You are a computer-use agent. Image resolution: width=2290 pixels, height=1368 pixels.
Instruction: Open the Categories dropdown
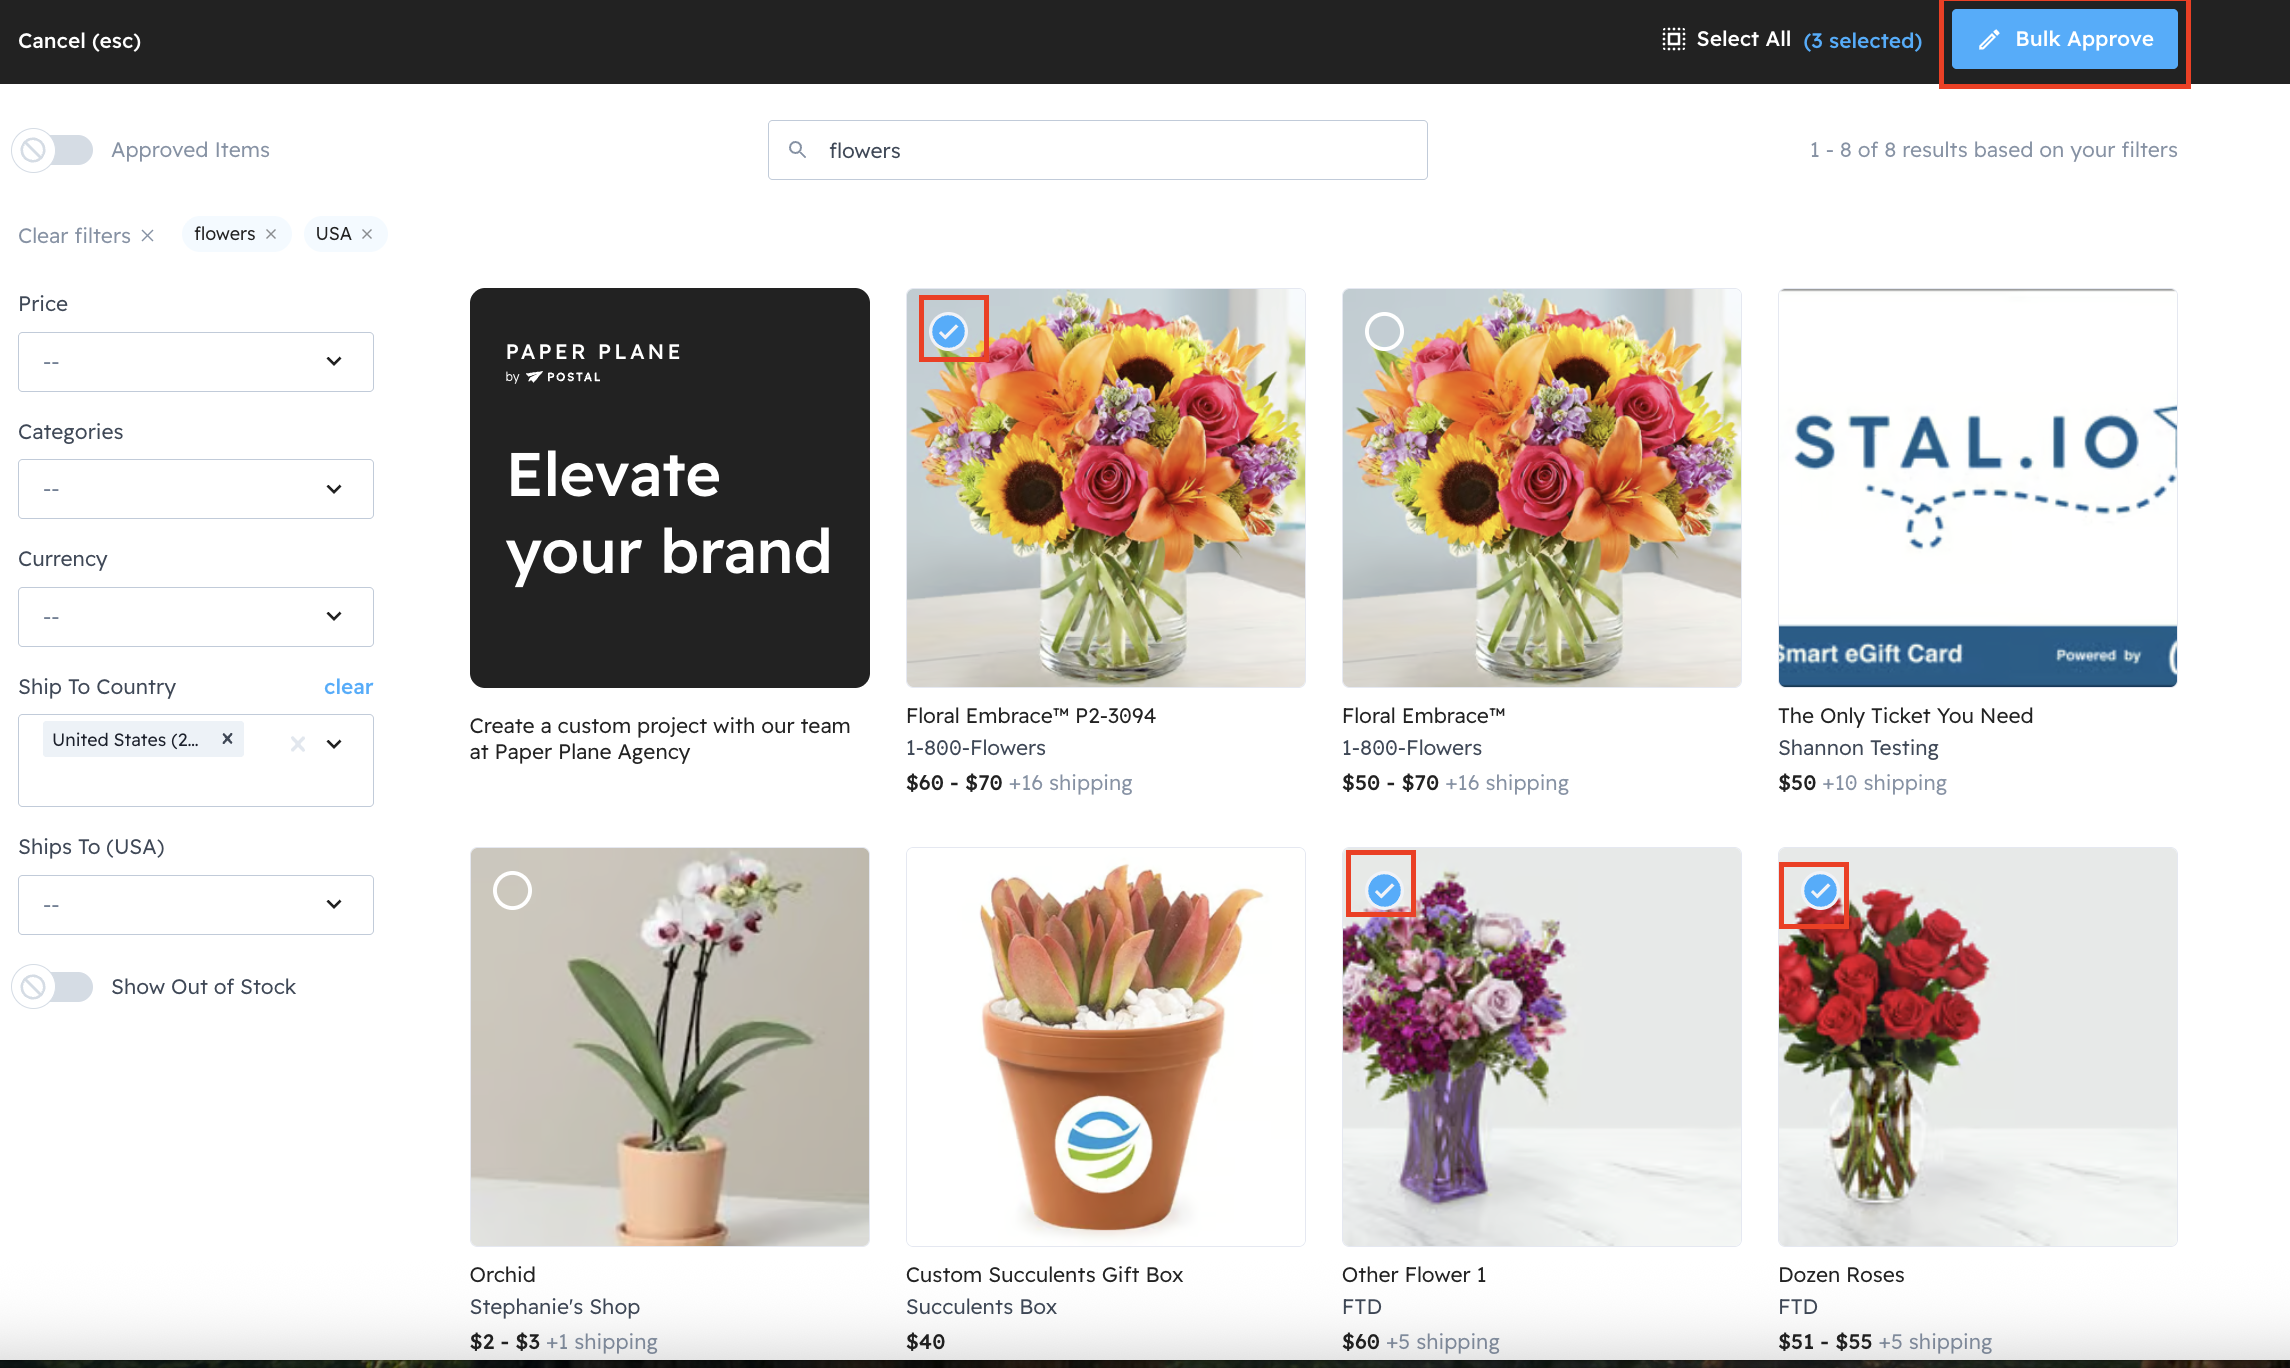196,489
